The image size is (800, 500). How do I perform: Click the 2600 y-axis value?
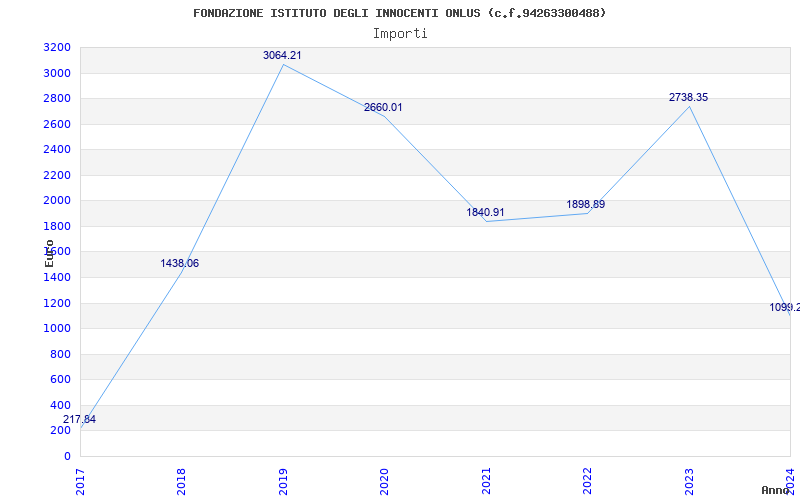[x=57, y=124]
